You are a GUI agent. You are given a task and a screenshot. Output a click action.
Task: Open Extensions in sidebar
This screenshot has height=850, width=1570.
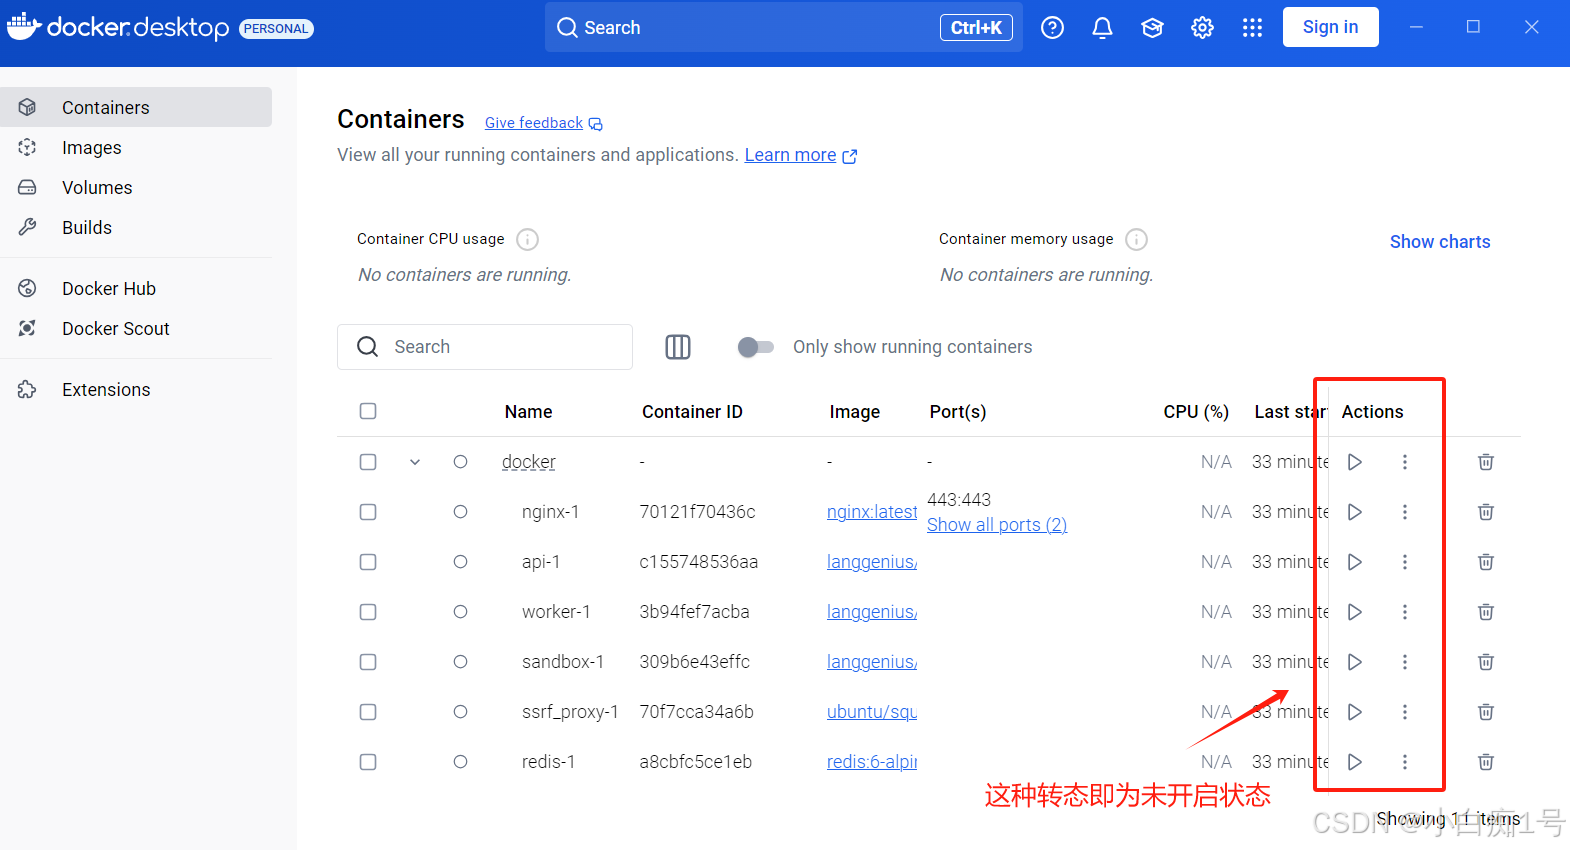[136, 389]
